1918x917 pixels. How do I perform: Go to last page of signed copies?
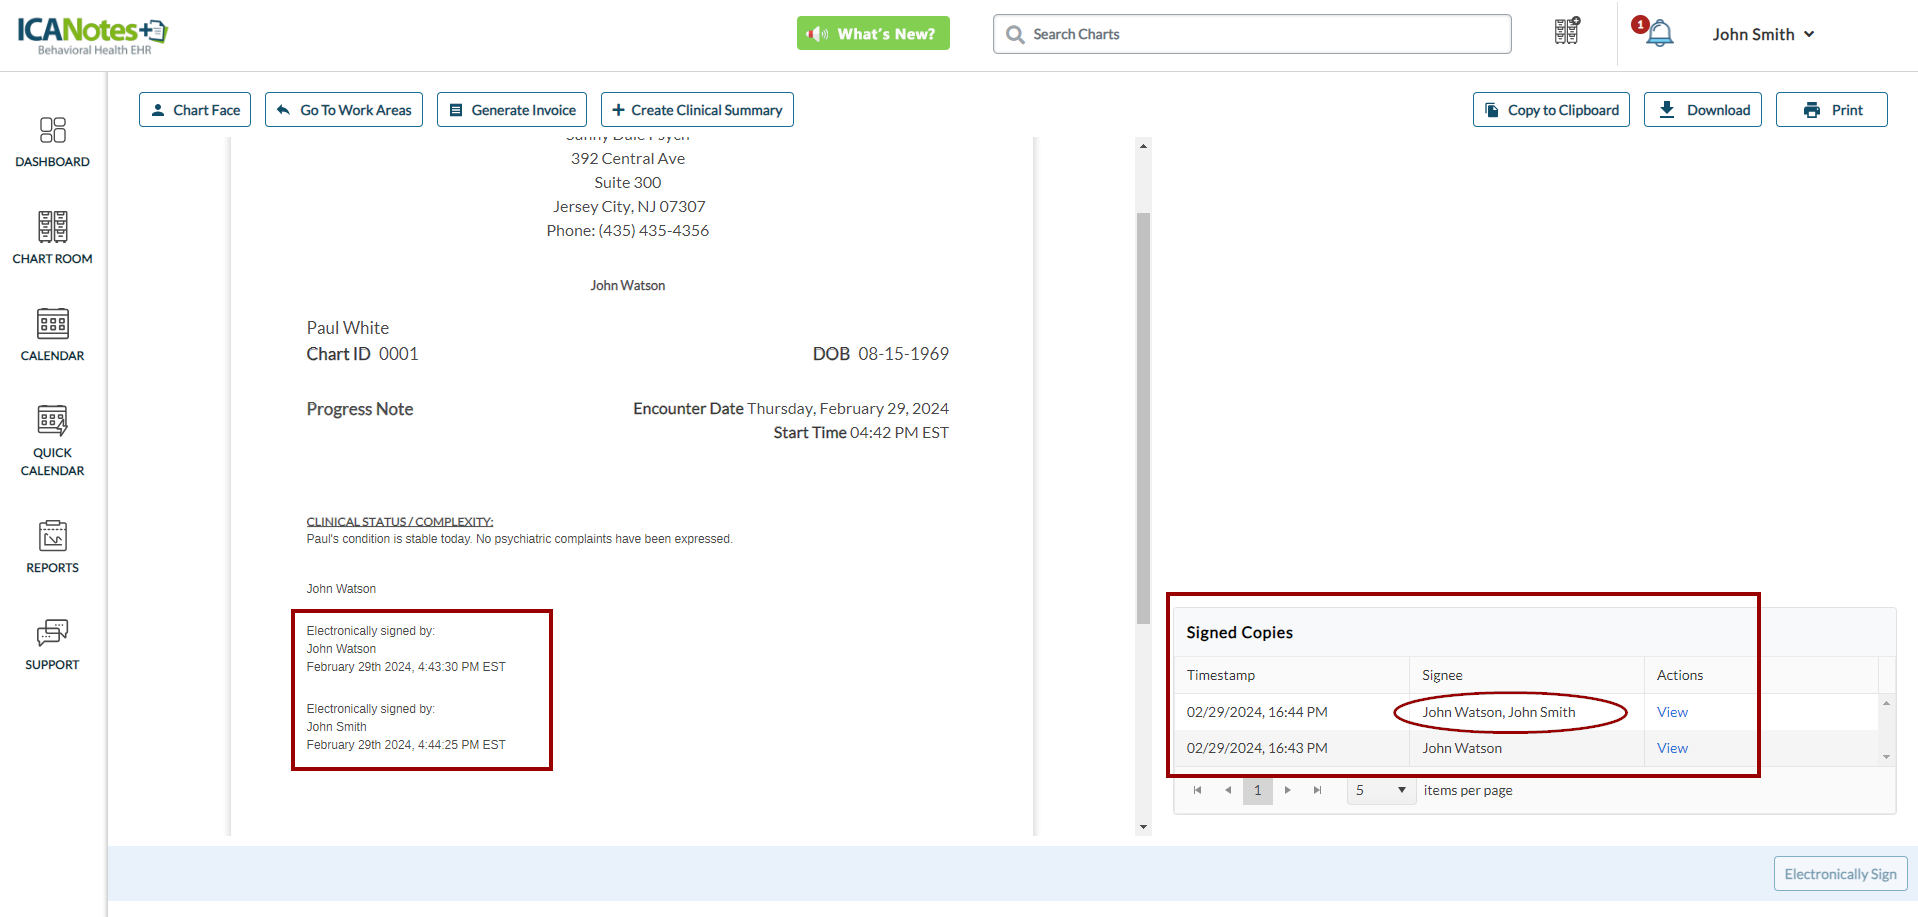point(1318,790)
